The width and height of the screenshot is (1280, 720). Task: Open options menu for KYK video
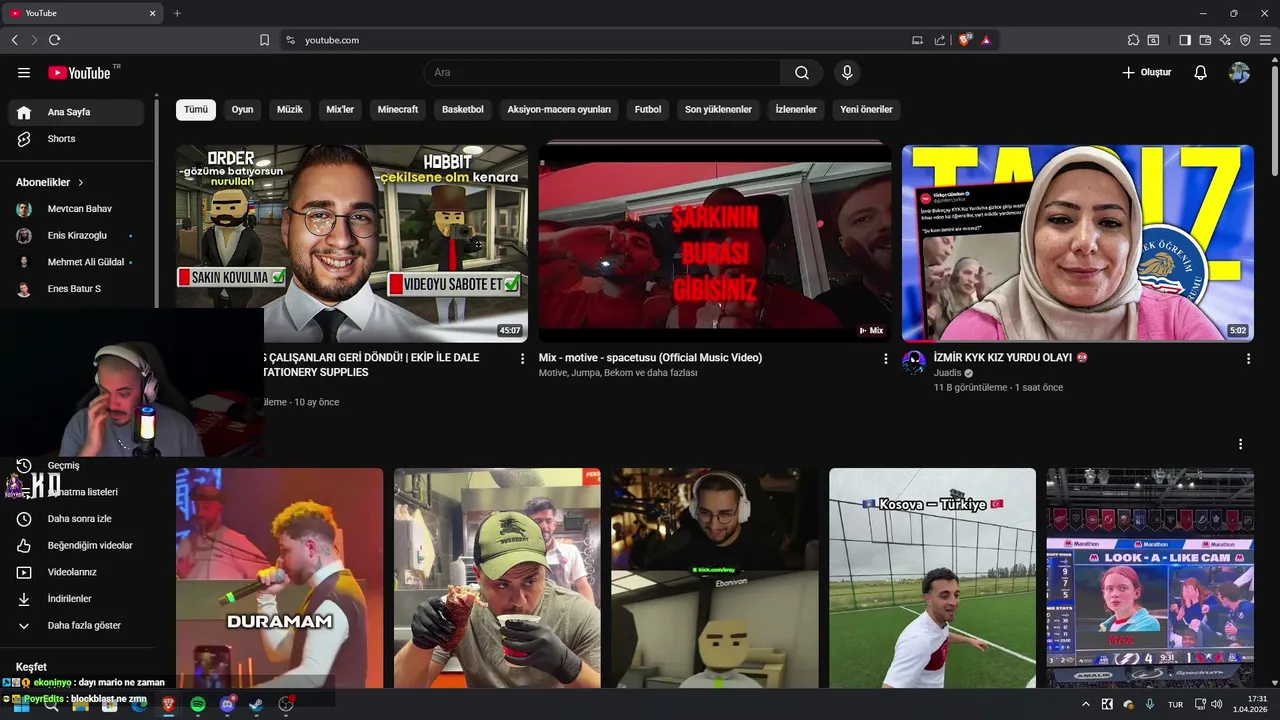1248,359
